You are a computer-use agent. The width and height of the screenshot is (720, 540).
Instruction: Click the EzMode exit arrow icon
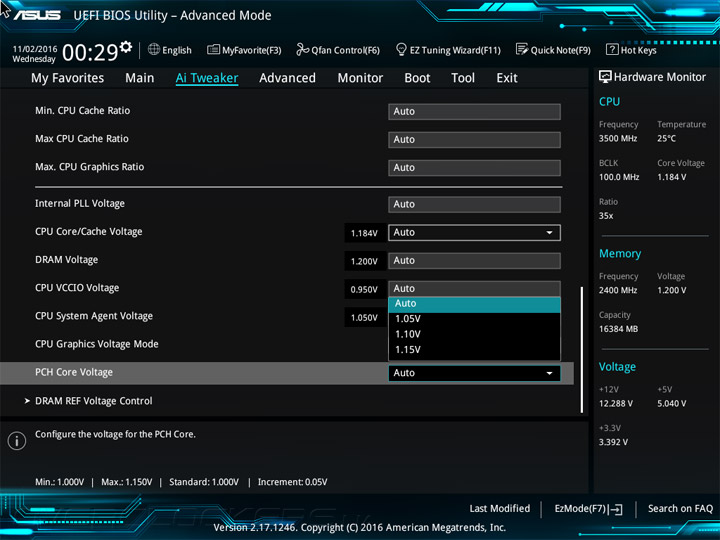[615, 509]
